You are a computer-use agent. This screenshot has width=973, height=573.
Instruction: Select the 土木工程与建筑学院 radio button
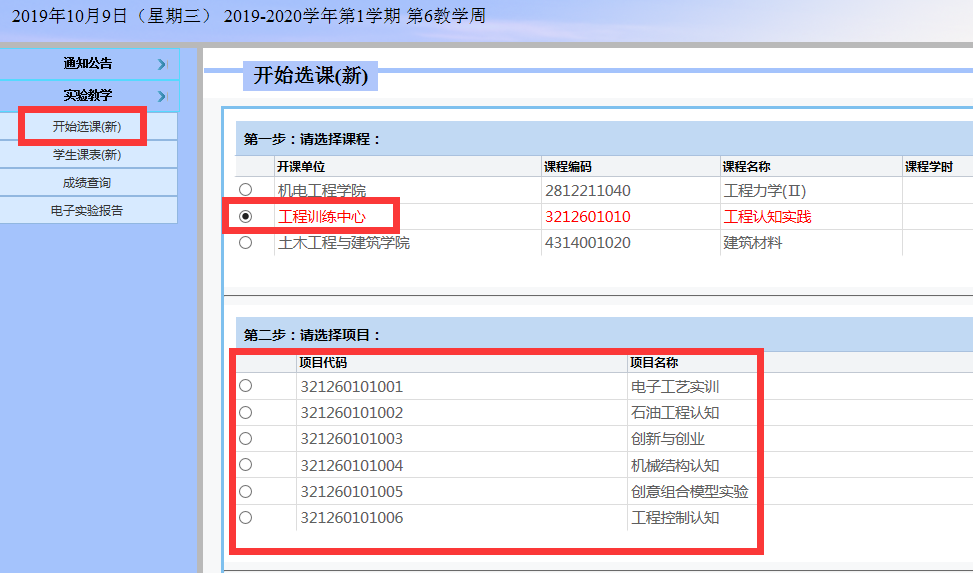(x=245, y=242)
